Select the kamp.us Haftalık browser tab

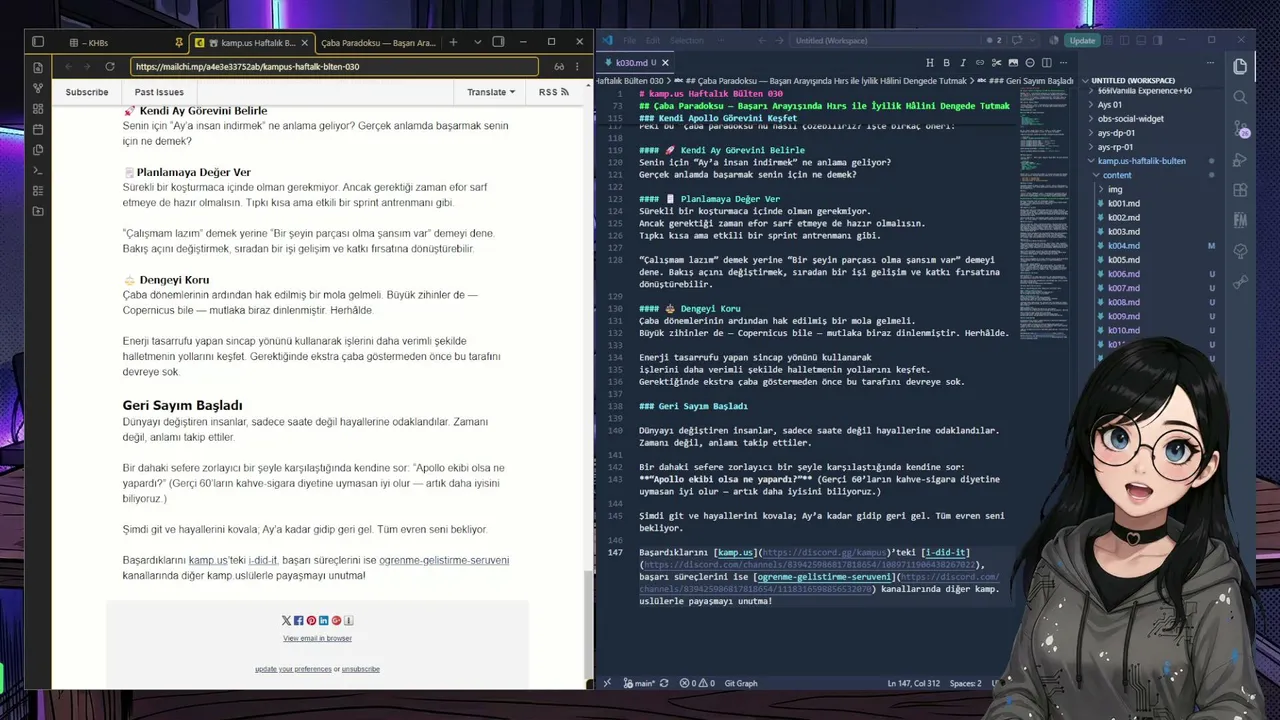(251, 42)
